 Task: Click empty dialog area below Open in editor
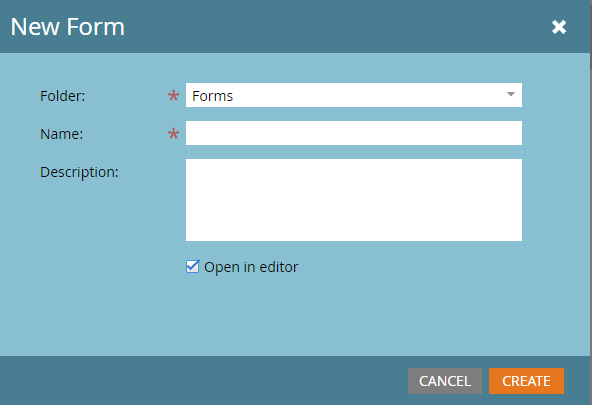(x=294, y=317)
